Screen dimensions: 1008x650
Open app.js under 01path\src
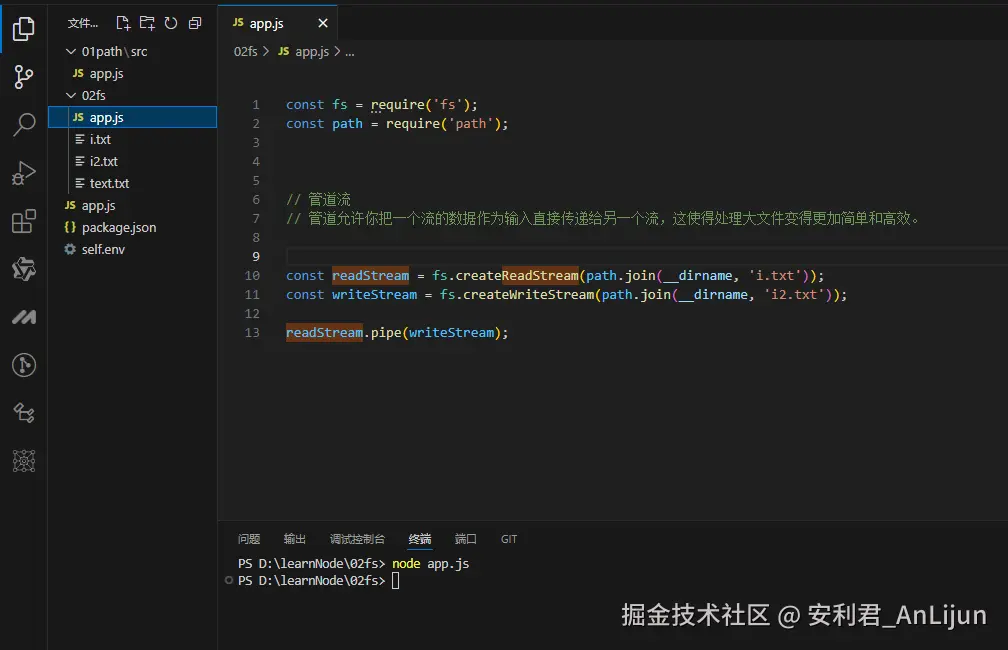pos(132,73)
